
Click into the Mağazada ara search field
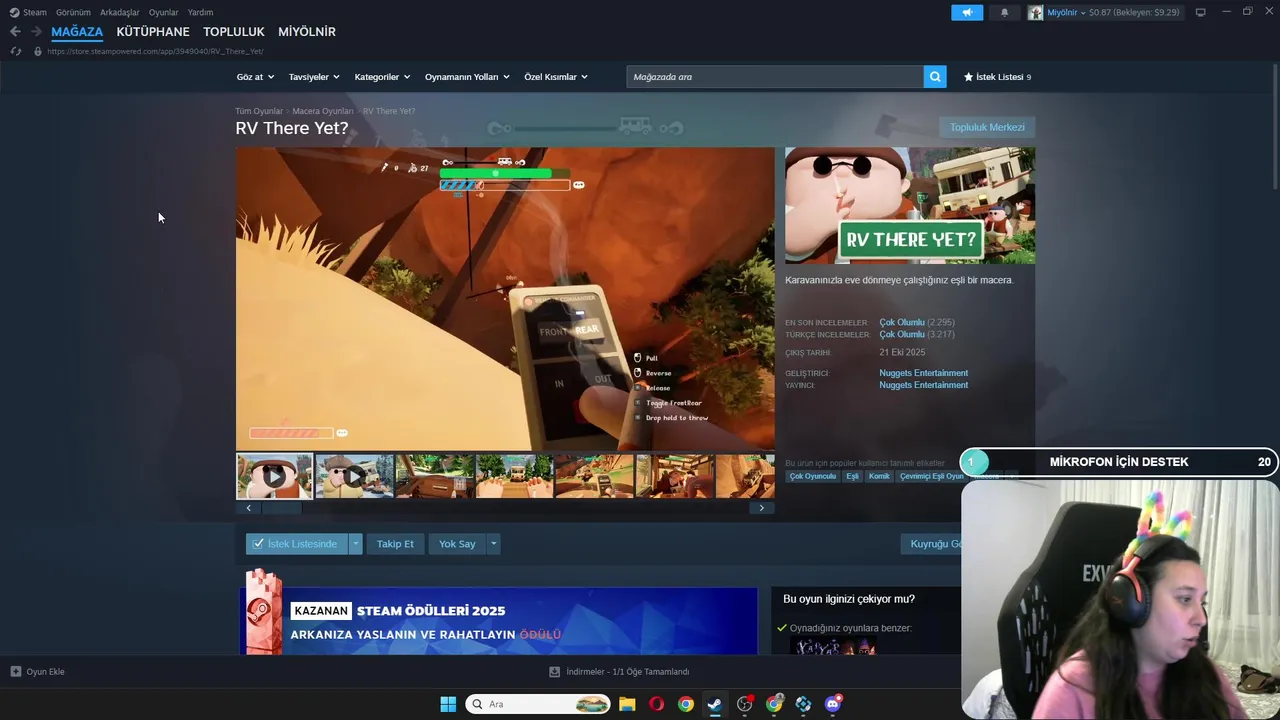point(775,77)
